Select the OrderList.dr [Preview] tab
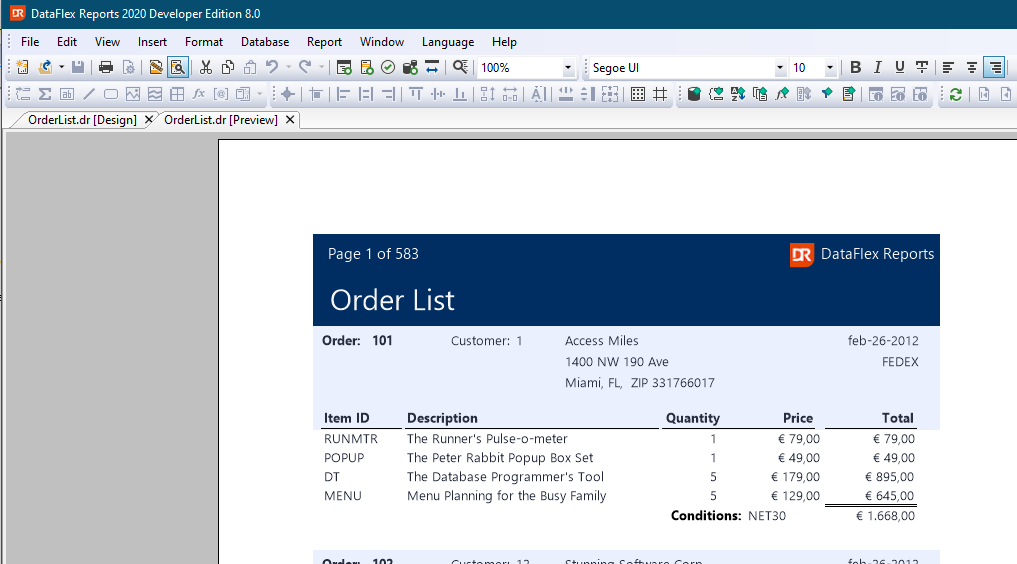This screenshot has width=1017, height=564. (x=221, y=120)
